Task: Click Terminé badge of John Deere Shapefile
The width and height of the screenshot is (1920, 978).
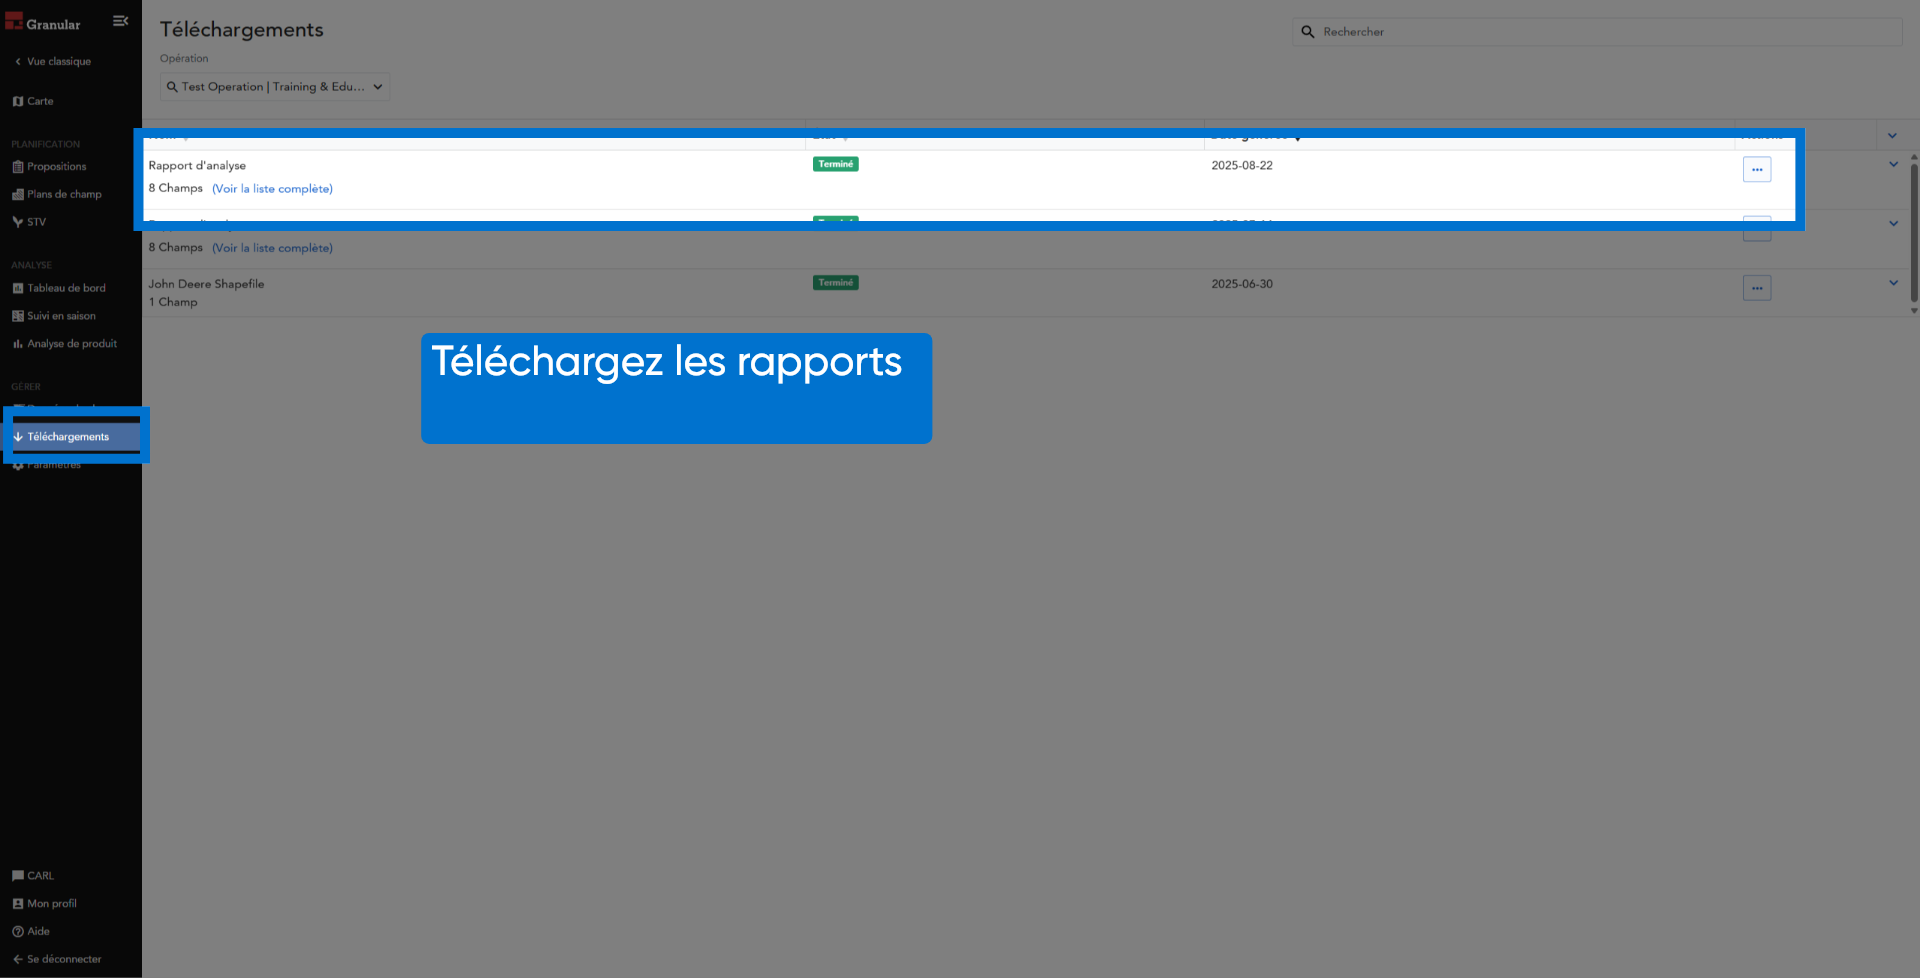Action: coord(836,283)
